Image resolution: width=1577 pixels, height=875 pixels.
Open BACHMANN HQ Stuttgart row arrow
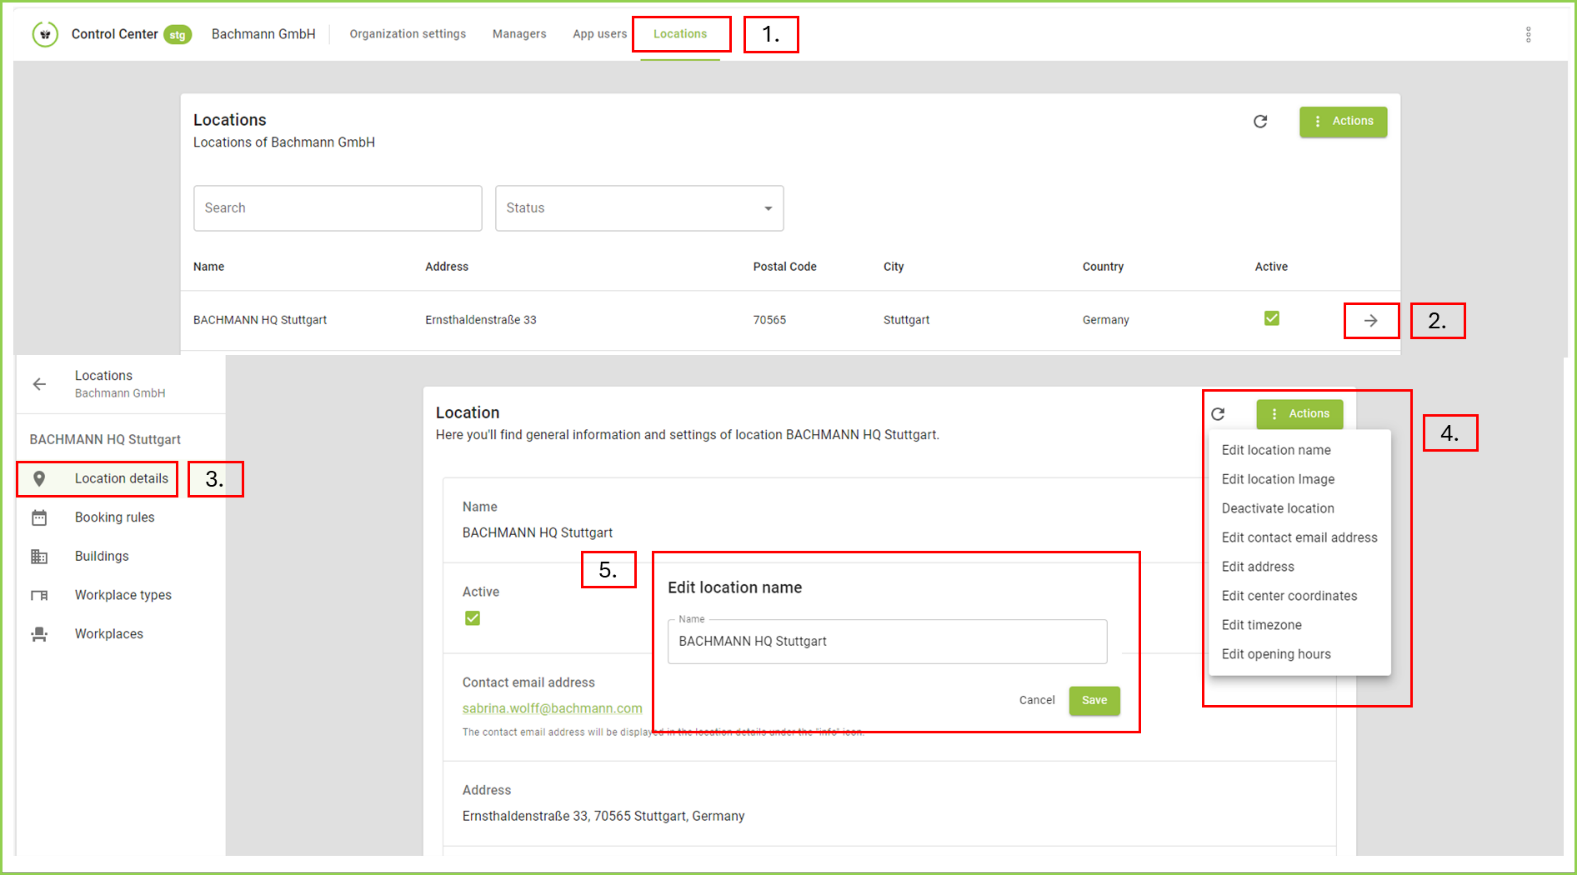point(1371,320)
